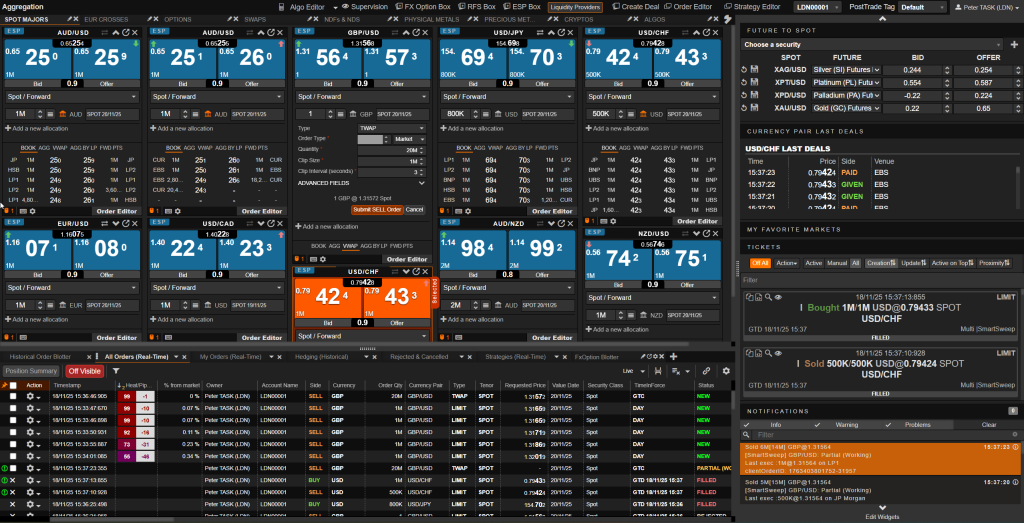Click the Submit SELL Order button
Viewport: 1024px width, 523px height.
tap(376, 209)
